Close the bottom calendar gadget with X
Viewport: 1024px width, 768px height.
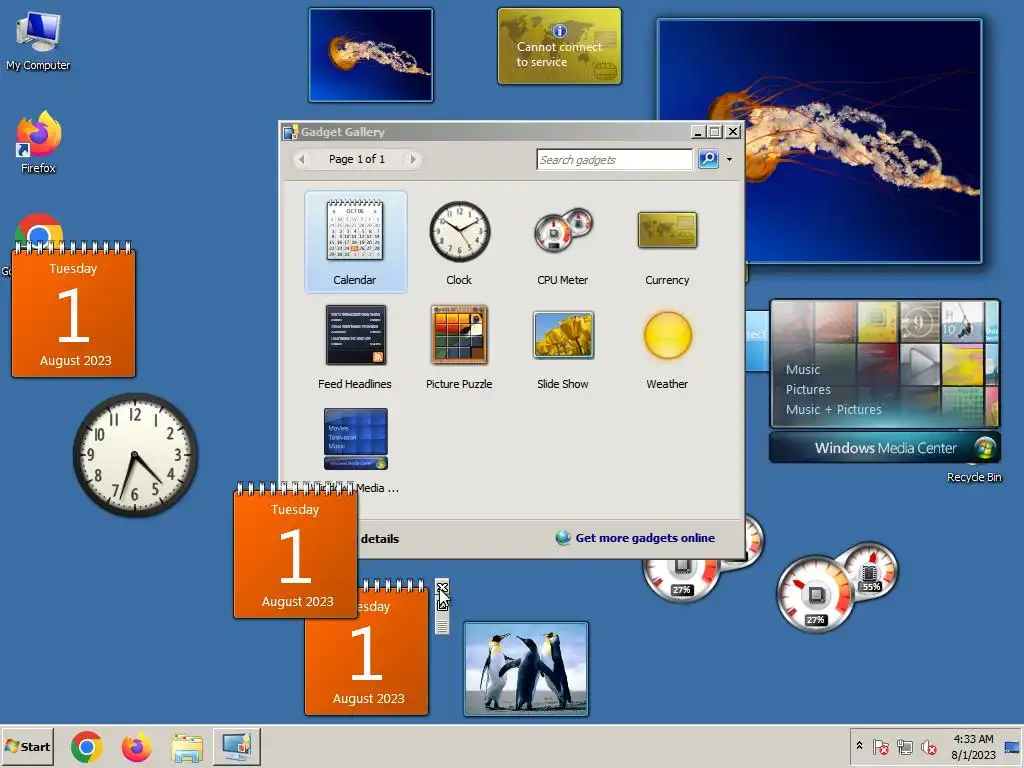pyautogui.click(x=442, y=588)
